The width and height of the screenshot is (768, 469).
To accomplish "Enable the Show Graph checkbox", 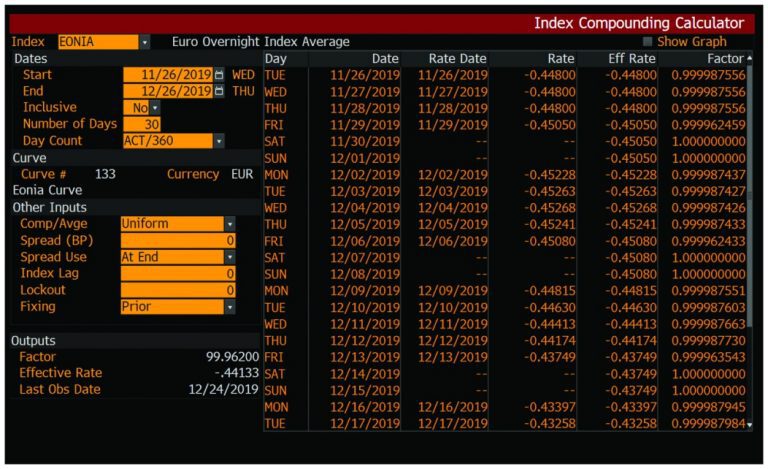I will point(648,42).
